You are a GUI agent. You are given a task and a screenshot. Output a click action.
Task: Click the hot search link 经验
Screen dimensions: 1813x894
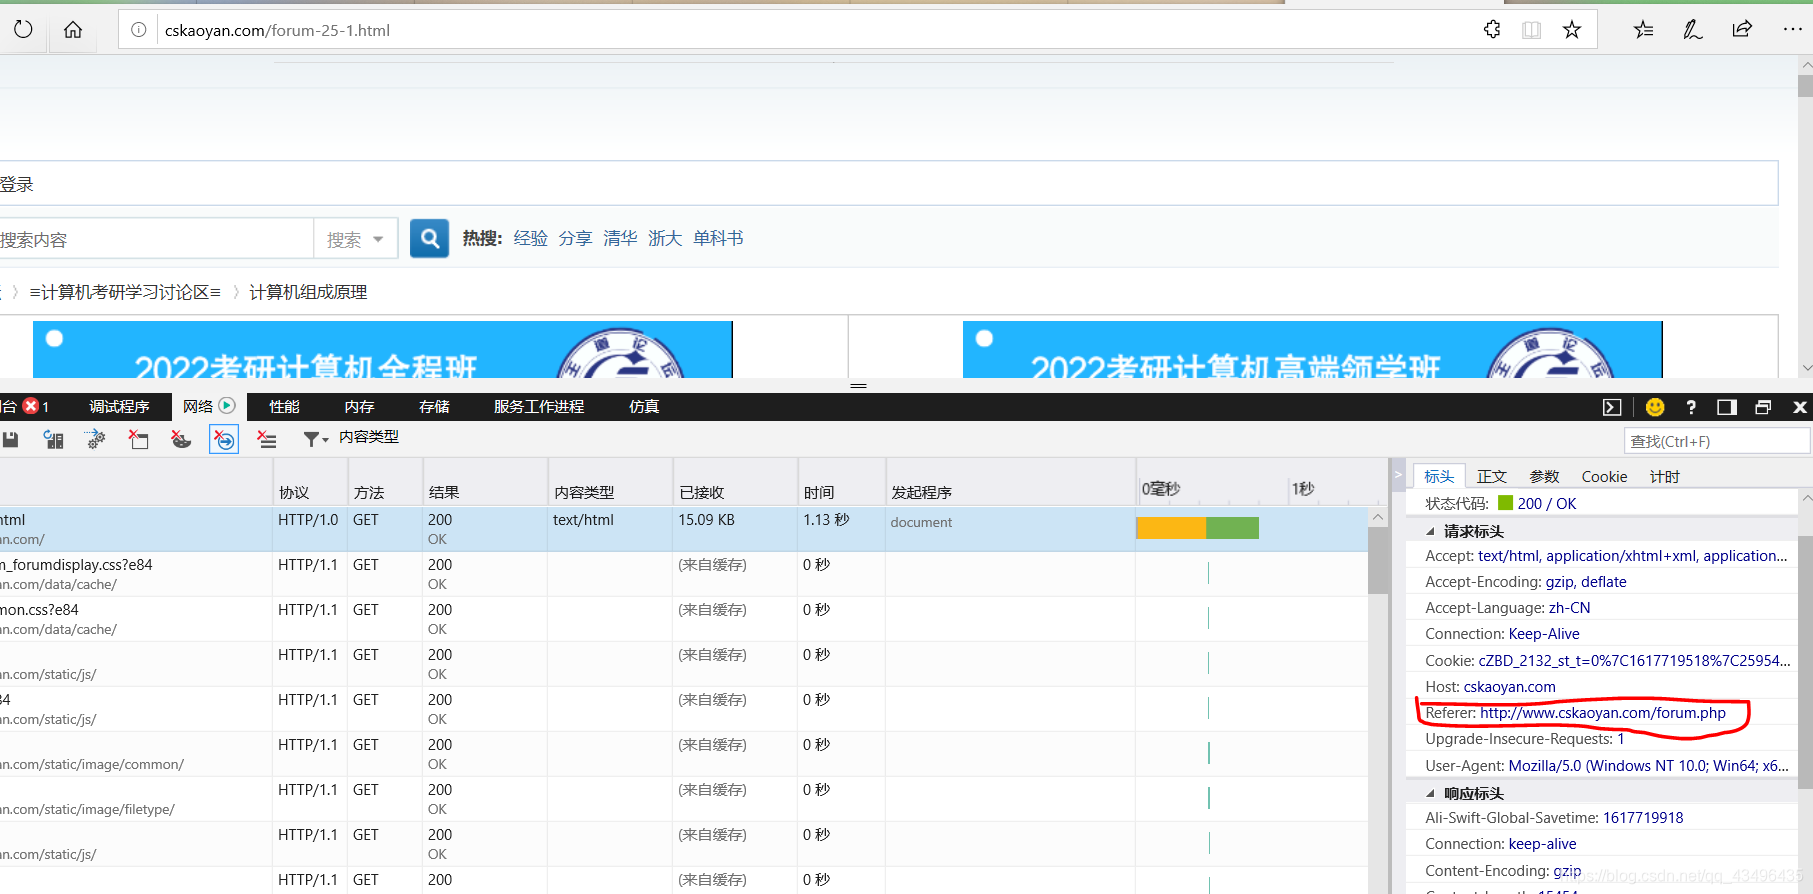click(x=531, y=238)
